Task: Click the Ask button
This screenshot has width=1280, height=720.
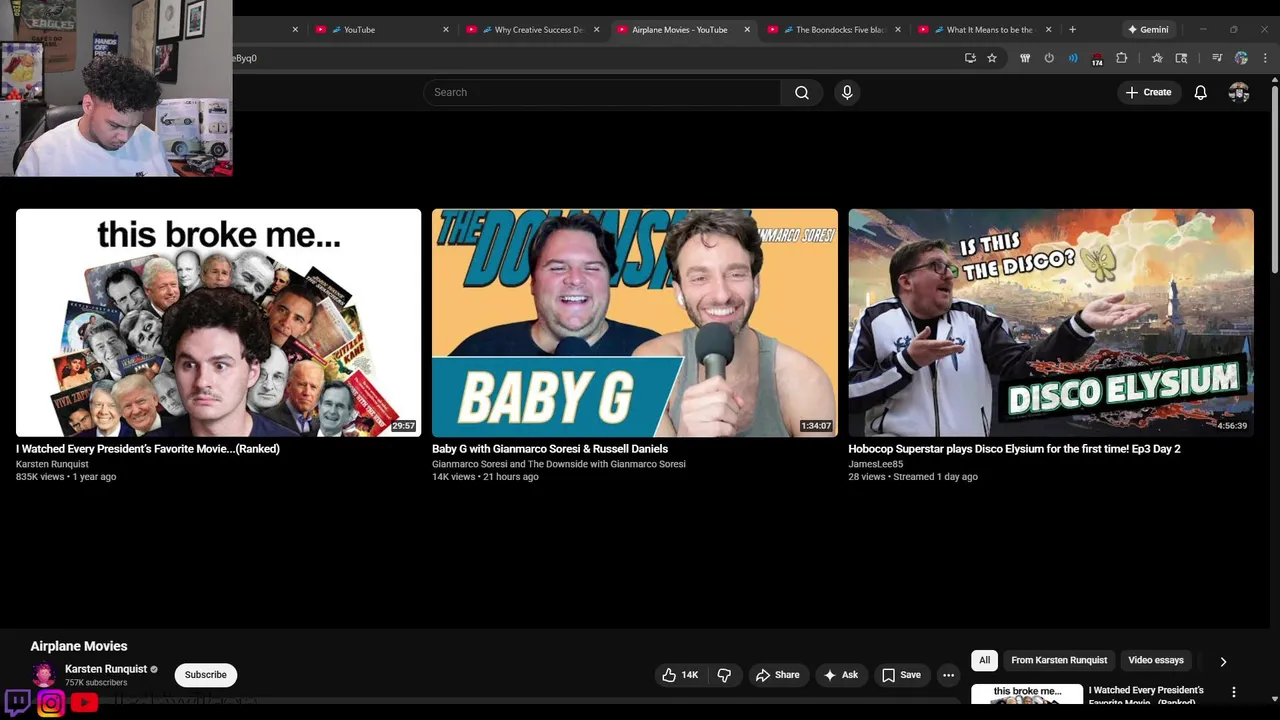Action: pos(841,675)
